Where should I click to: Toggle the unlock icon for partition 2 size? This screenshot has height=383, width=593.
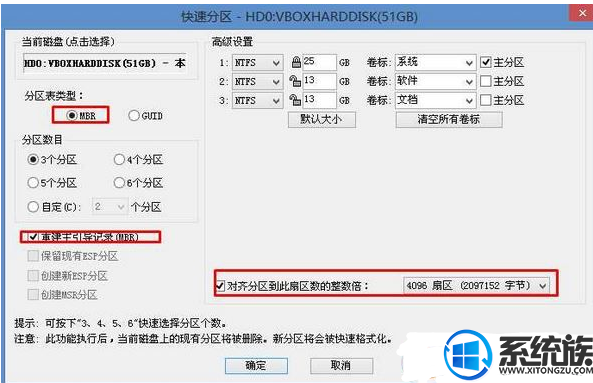[x=295, y=81]
